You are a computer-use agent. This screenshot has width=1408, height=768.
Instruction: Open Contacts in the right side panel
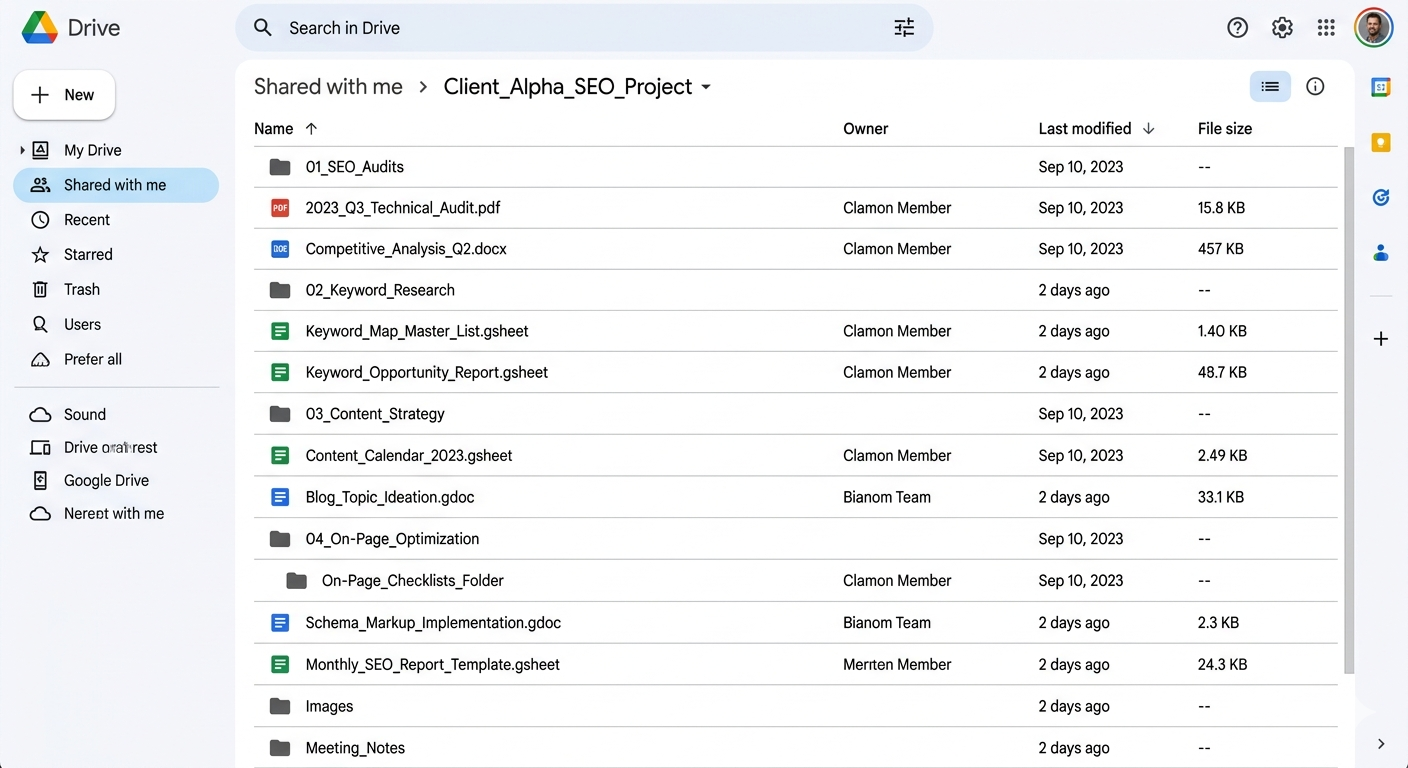click(x=1380, y=252)
